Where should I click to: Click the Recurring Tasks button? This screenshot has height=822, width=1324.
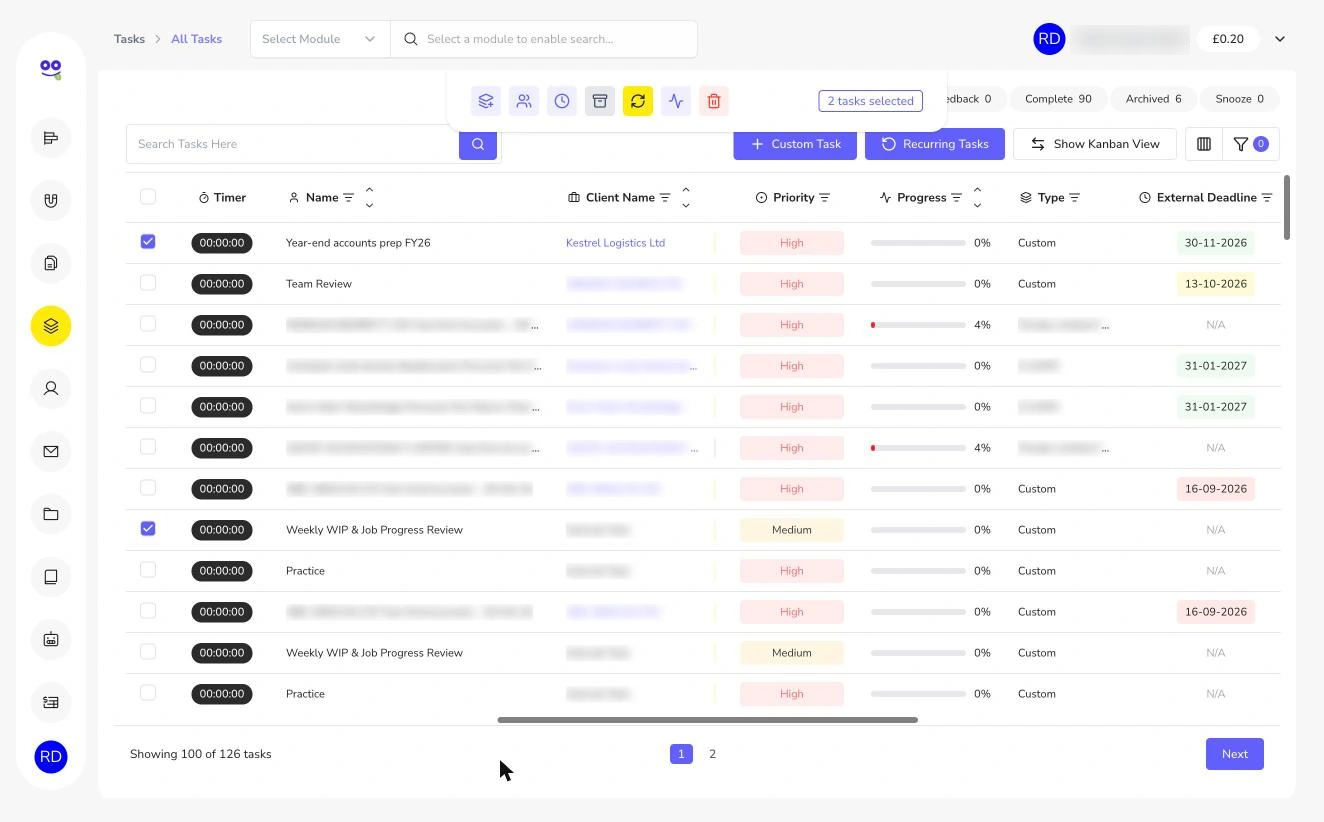coord(935,144)
